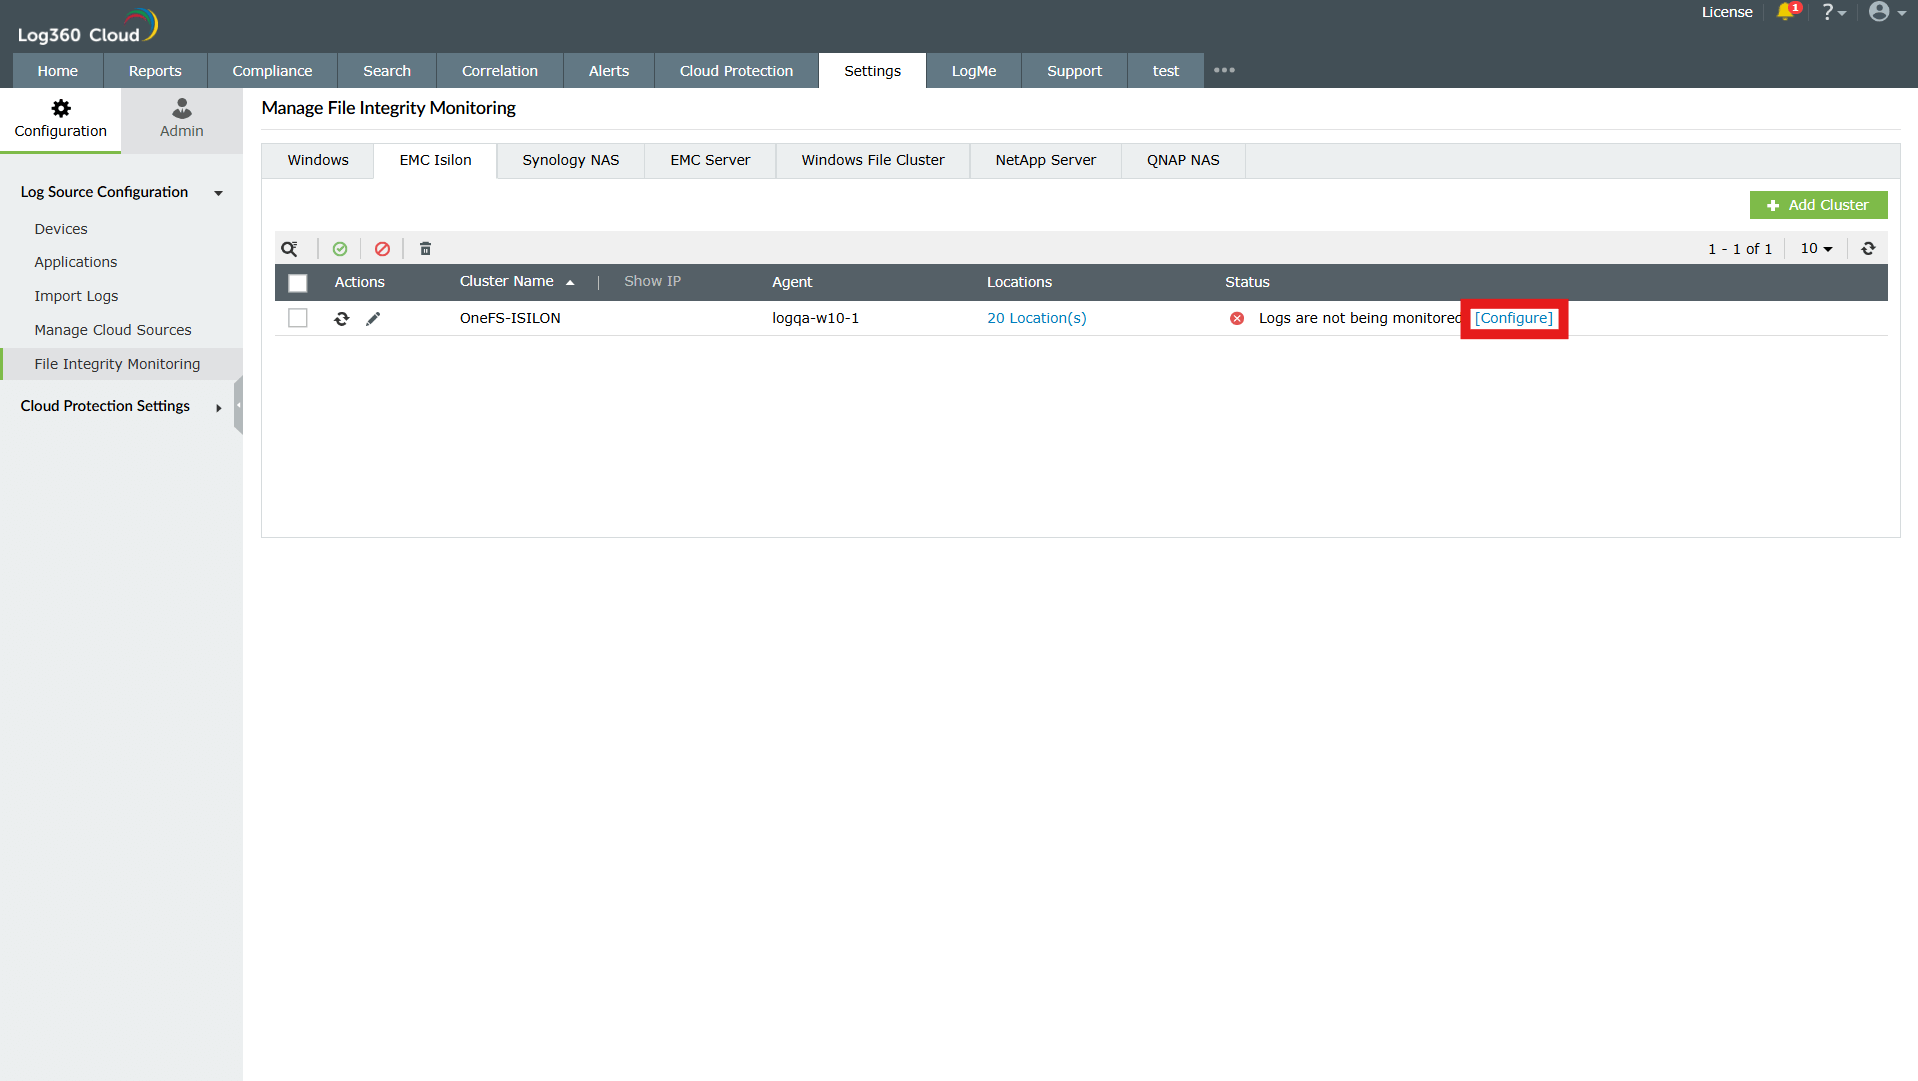Edit OneFS-ISILON using the pencil icon
Image resolution: width=1918 pixels, height=1081 pixels.
click(x=374, y=318)
